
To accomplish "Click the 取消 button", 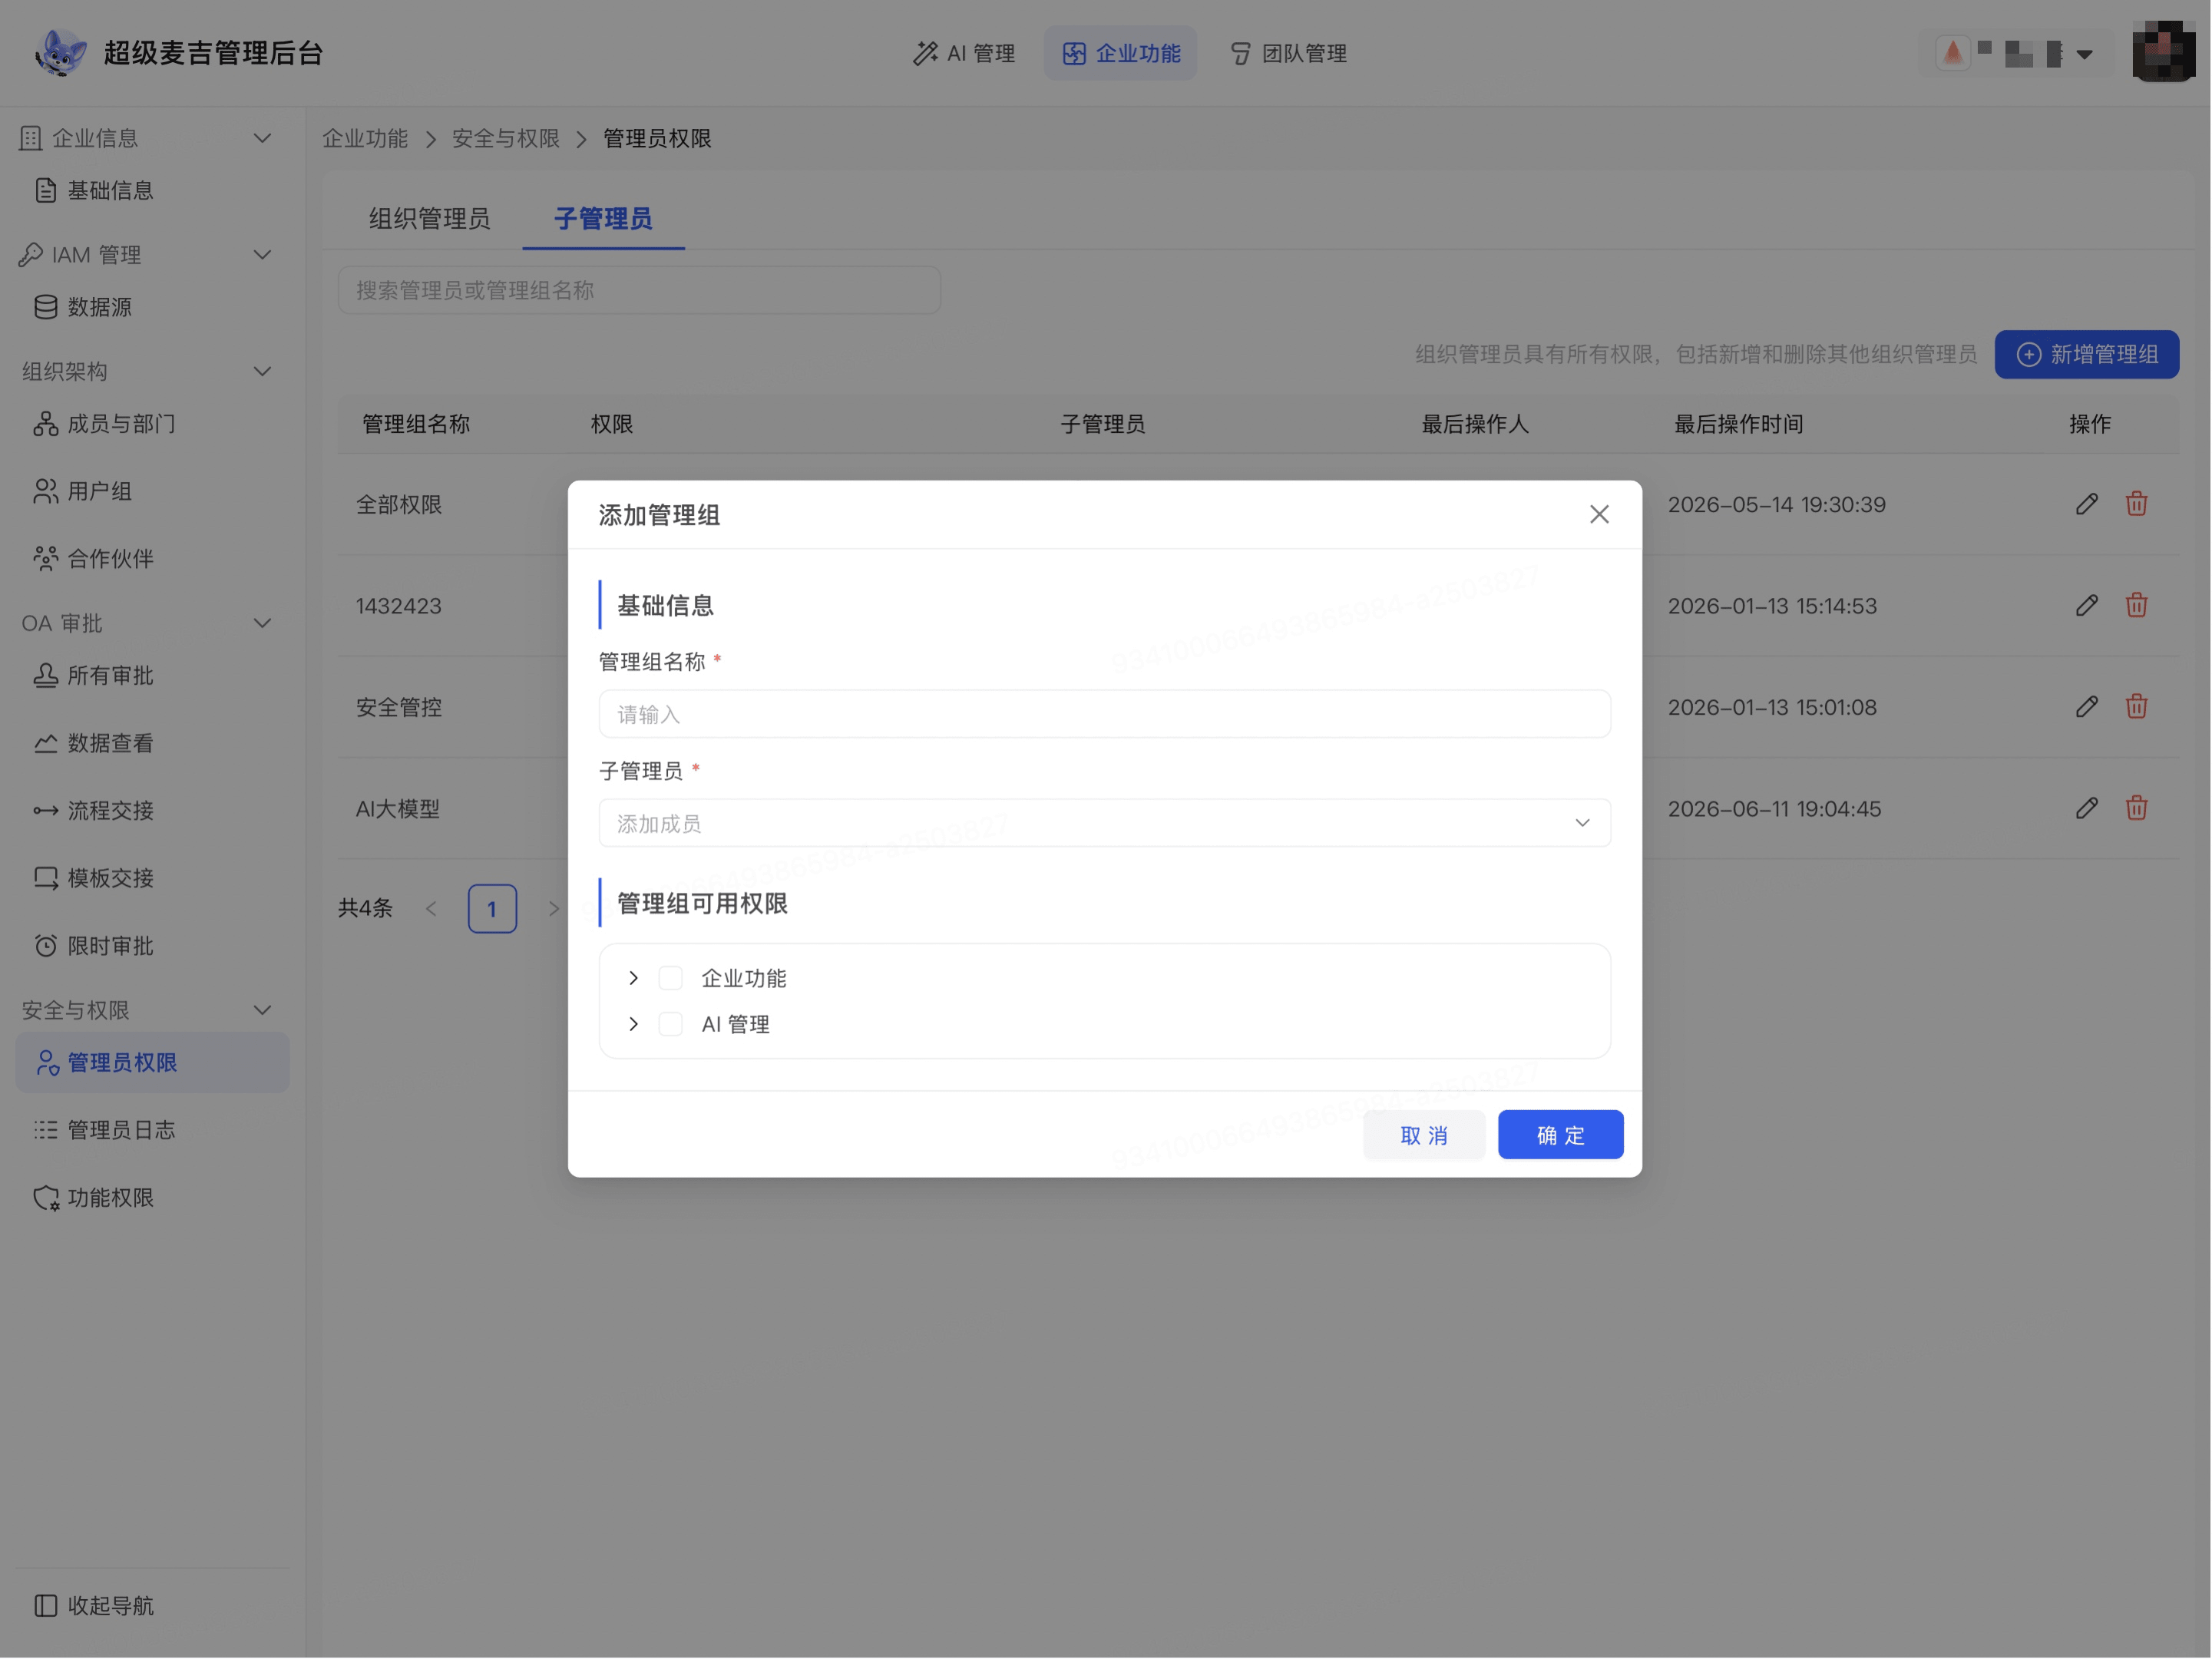I will click(x=1424, y=1135).
